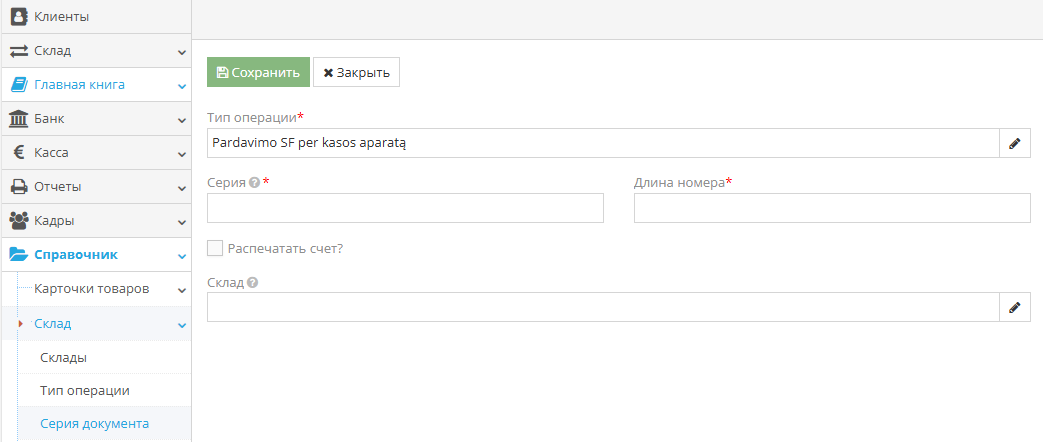Expand the Главная книга menu chevron
Screen dimensions: 1043x442
[182, 86]
